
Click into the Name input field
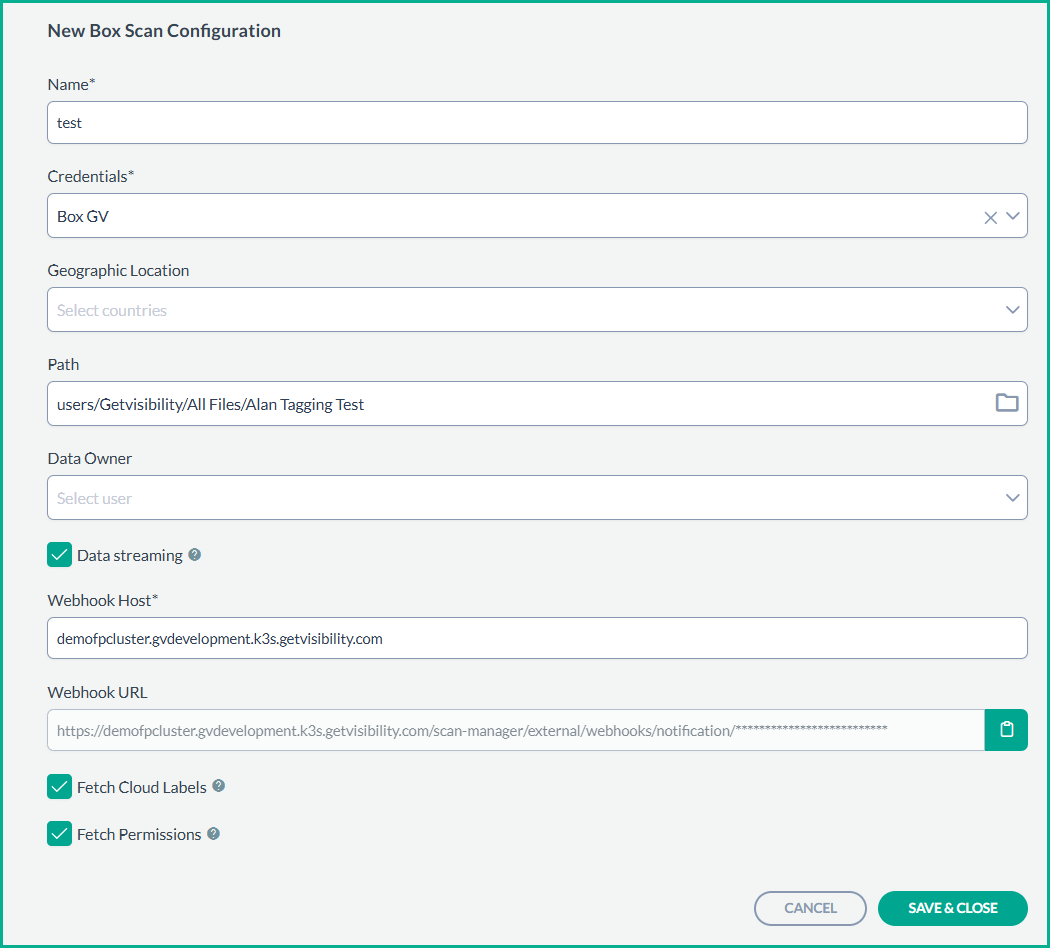pos(537,123)
